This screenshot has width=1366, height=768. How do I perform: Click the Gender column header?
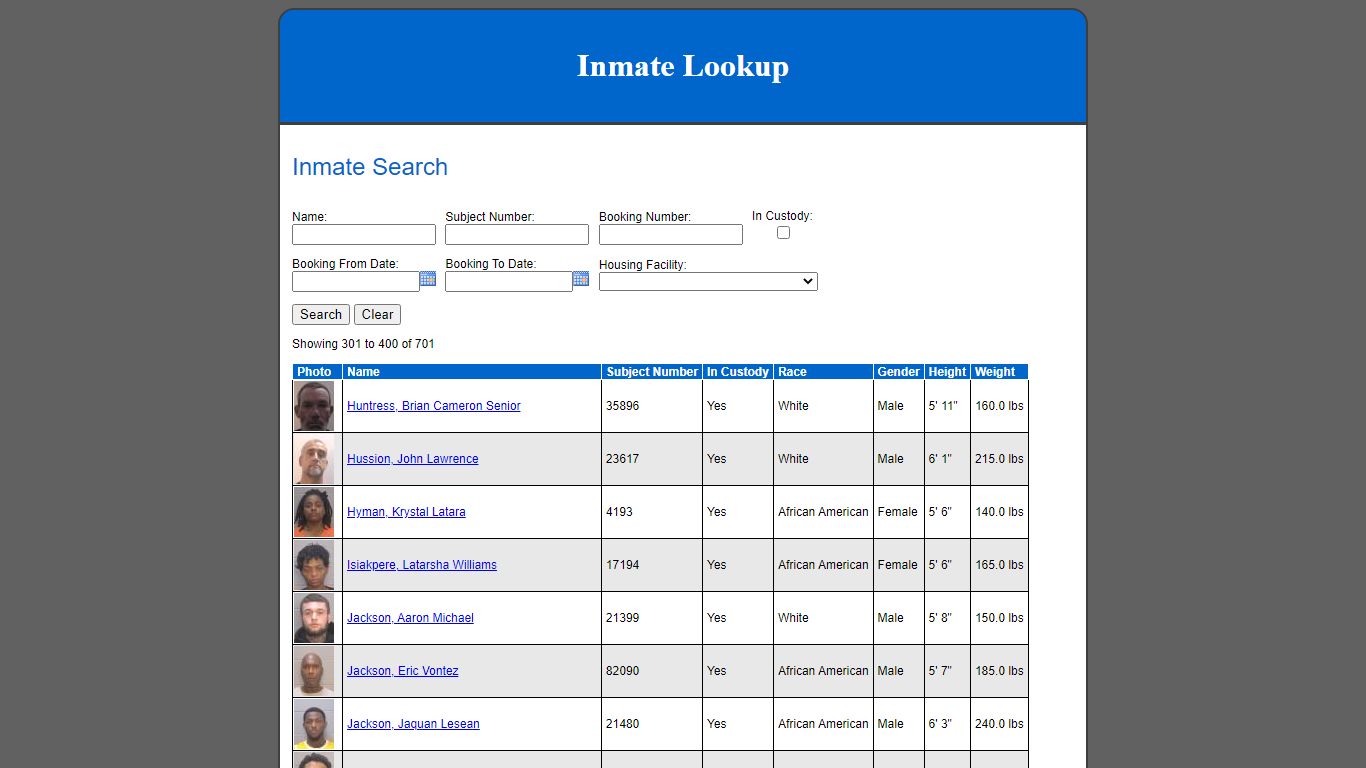click(899, 372)
